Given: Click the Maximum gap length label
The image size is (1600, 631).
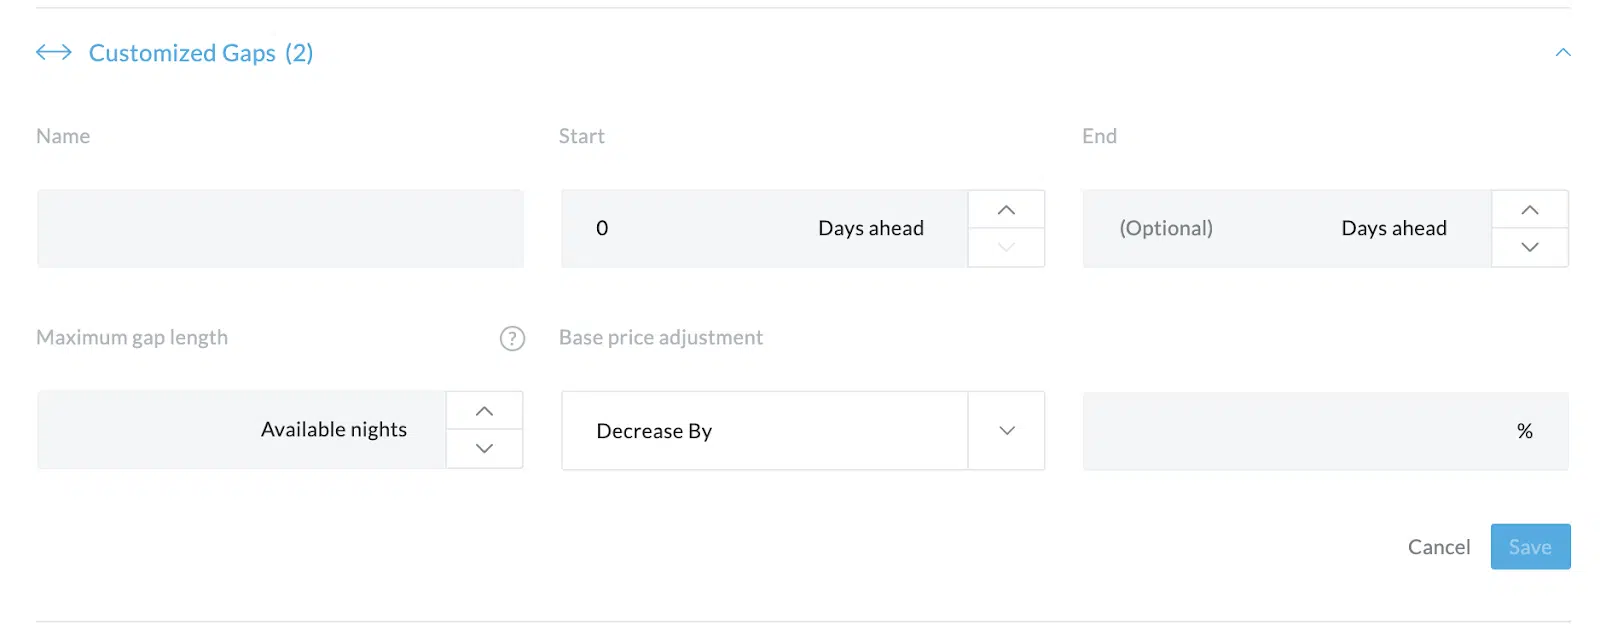Looking at the screenshot, I should 132,338.
